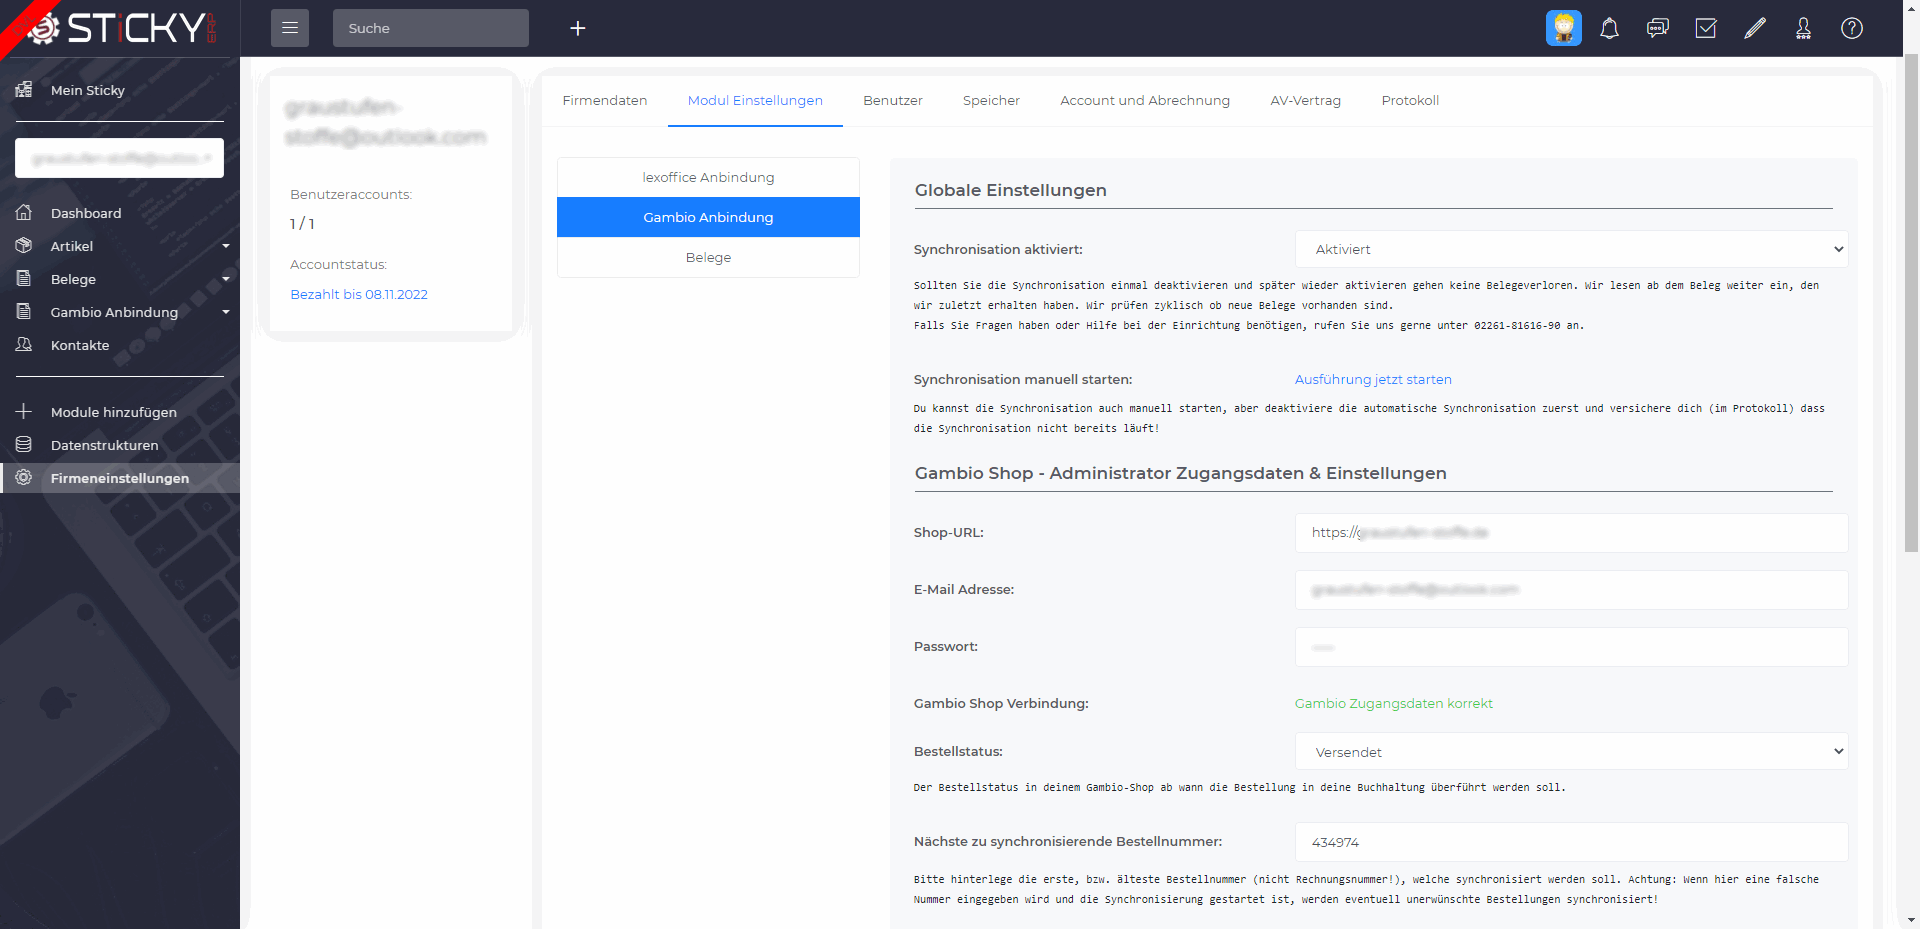Open the chat messages icon
Screen dimensions: 1920x929
(1657, 28)
